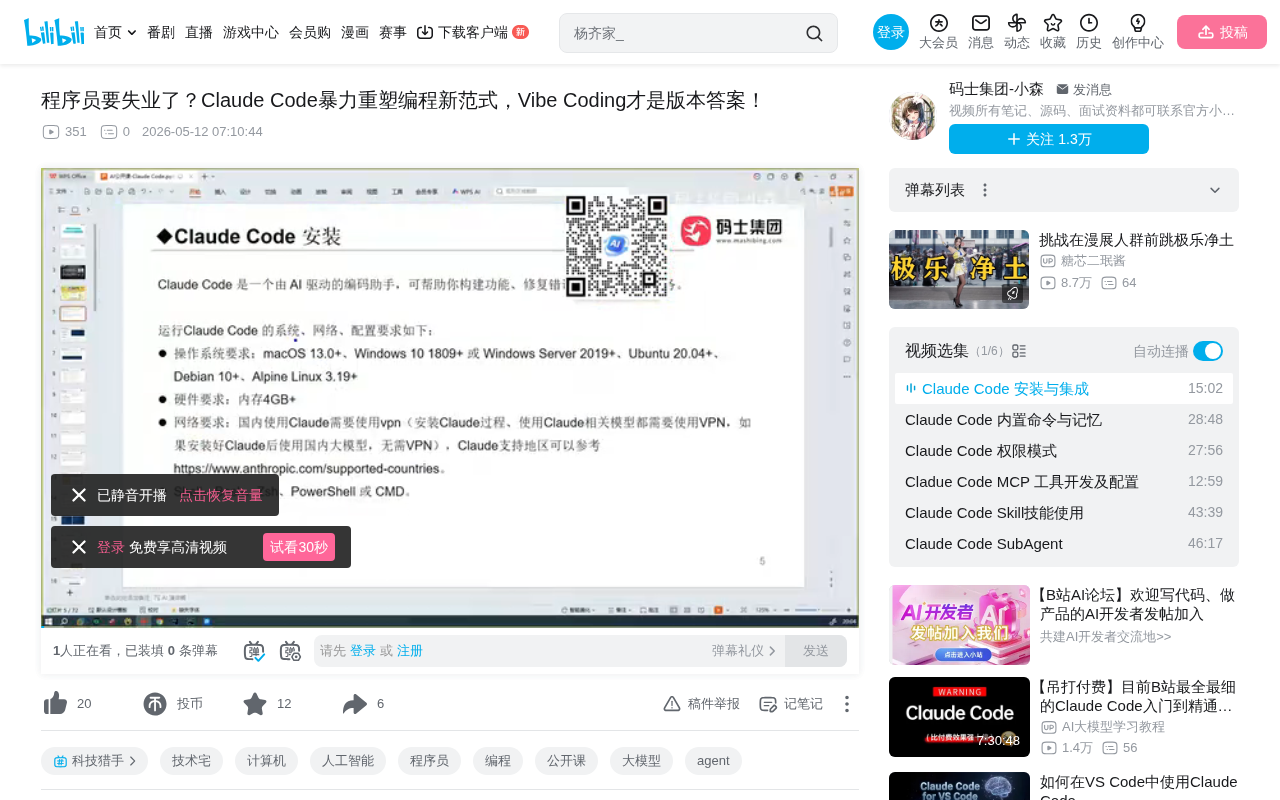The width and height of the screenshot is (1280, 800).
Task: Open uploader name AI大模型学习教程
Action: pyautogui.click(x=1113, y=727)
